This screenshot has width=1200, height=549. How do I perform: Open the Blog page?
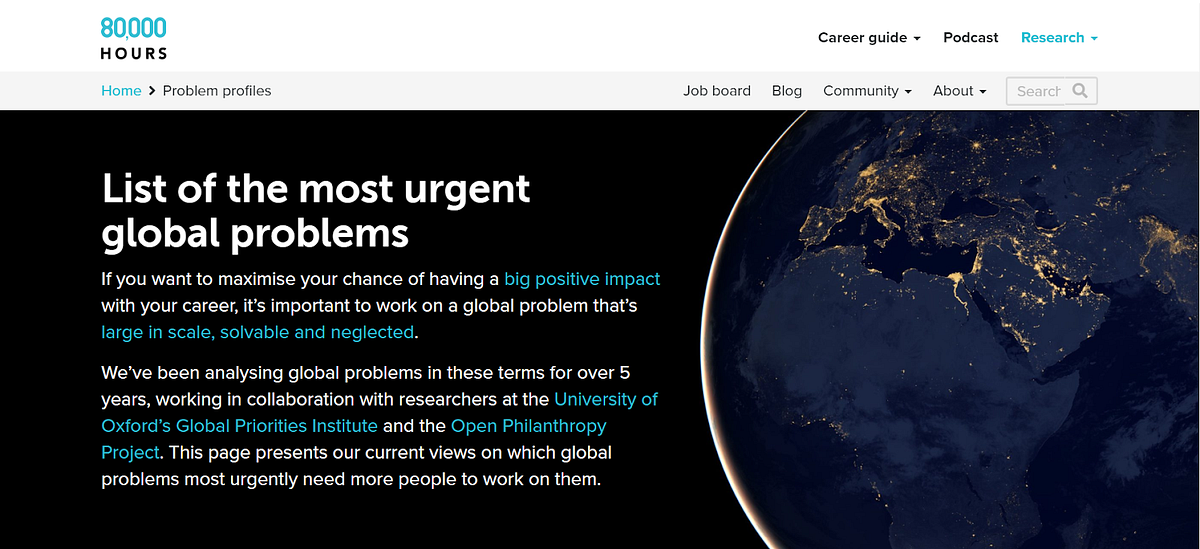point(787,90)
